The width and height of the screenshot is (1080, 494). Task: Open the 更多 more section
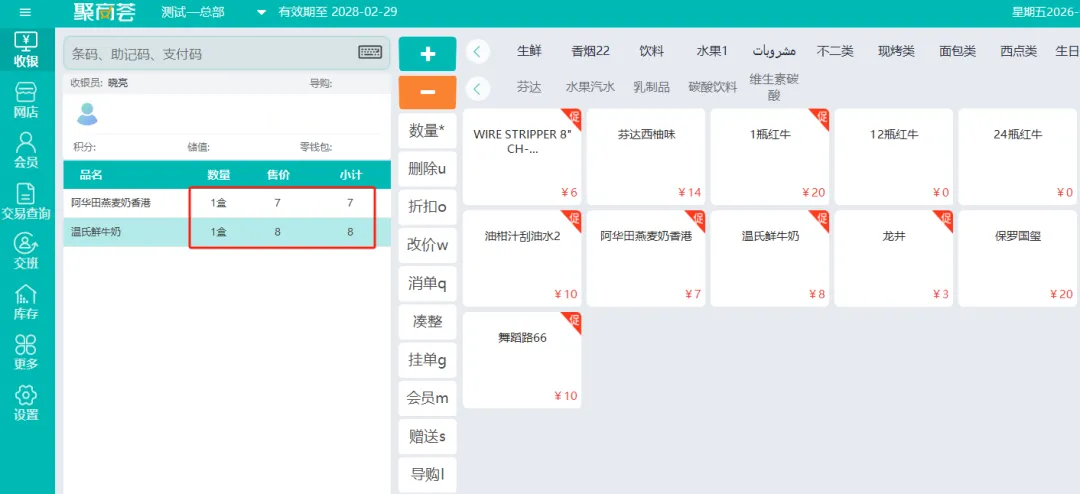[26, 353]
